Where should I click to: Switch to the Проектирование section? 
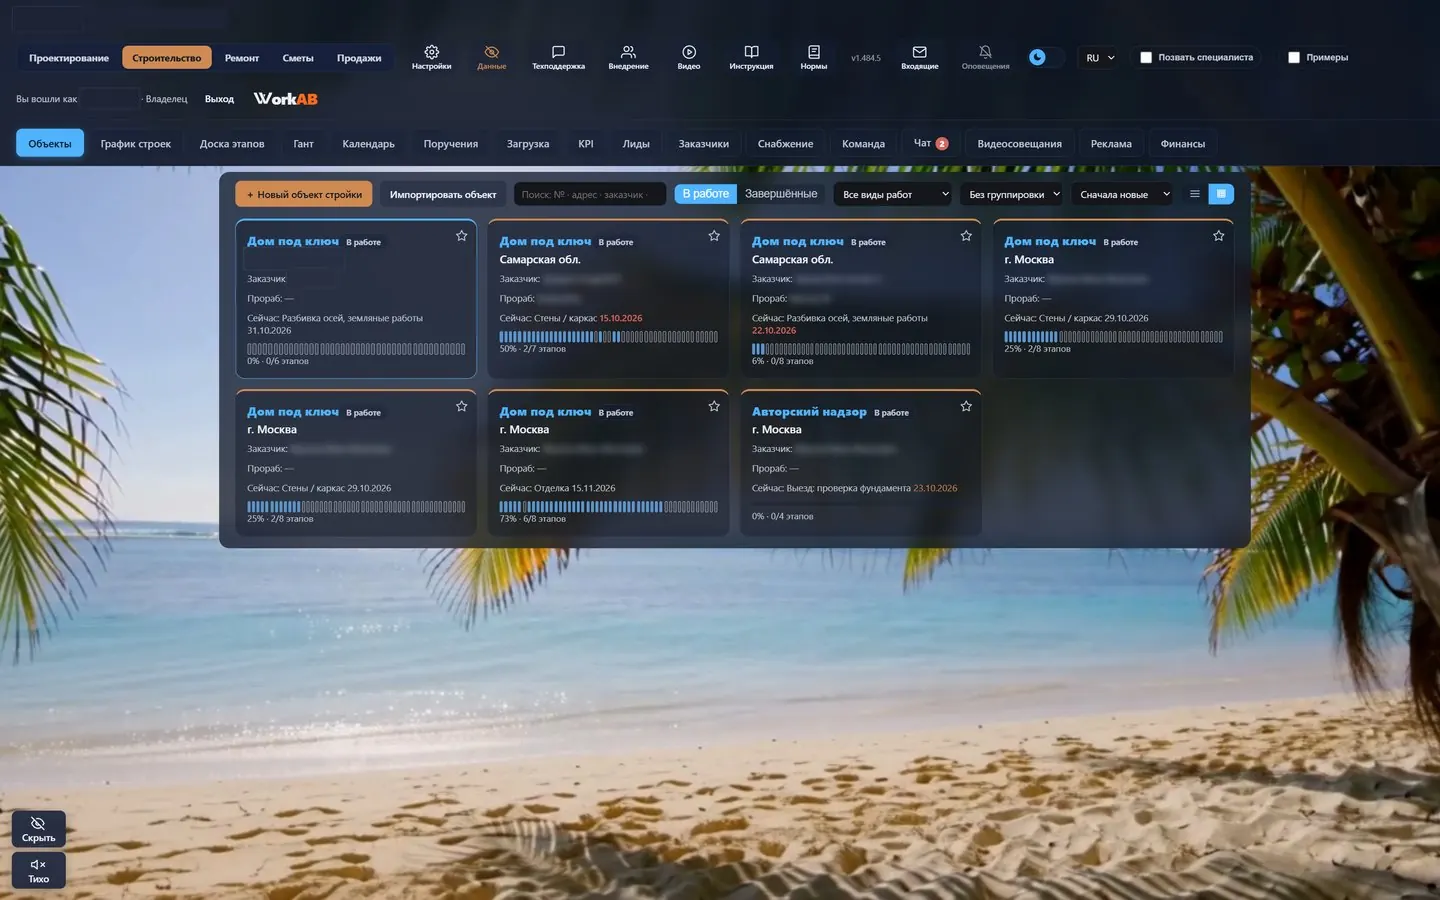click(69, 58)
